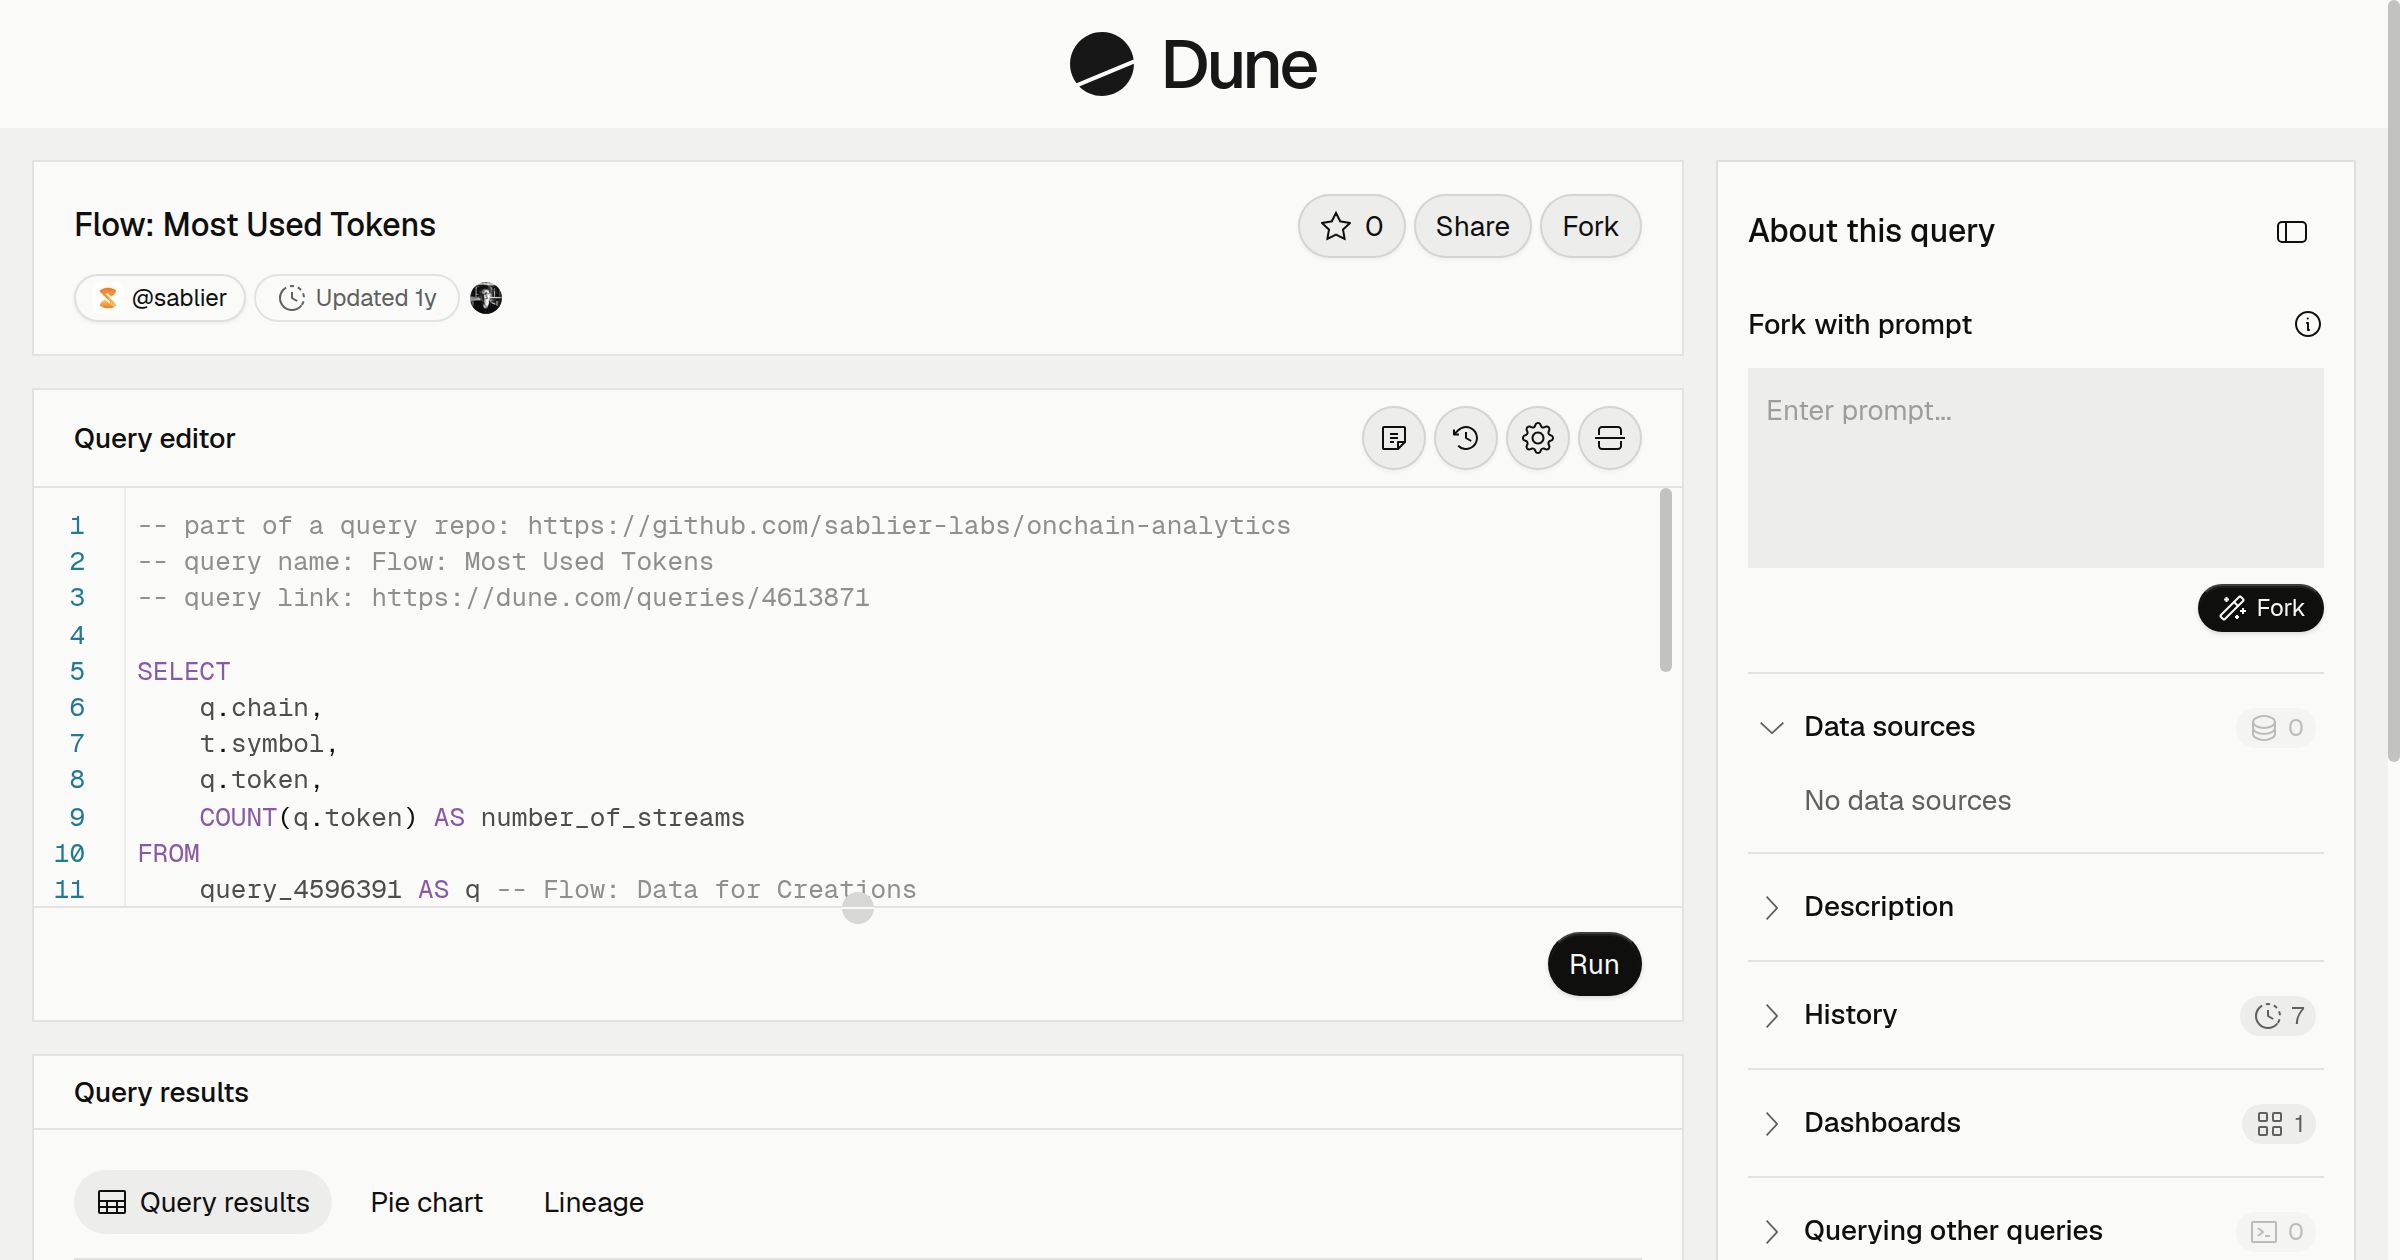Click the editor resize handle below line 11
The width and height of the screenshot is (2400, 1260).
(858, 908)
